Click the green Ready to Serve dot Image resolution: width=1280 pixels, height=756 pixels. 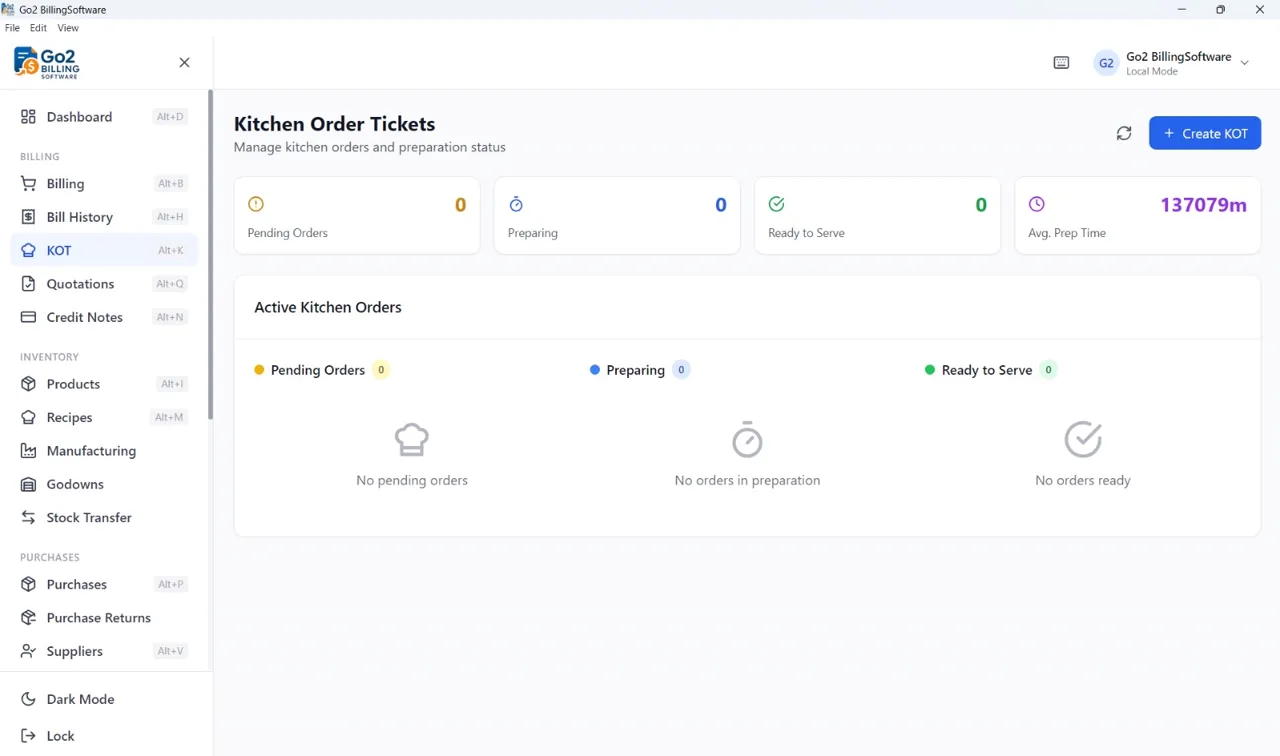930,370
